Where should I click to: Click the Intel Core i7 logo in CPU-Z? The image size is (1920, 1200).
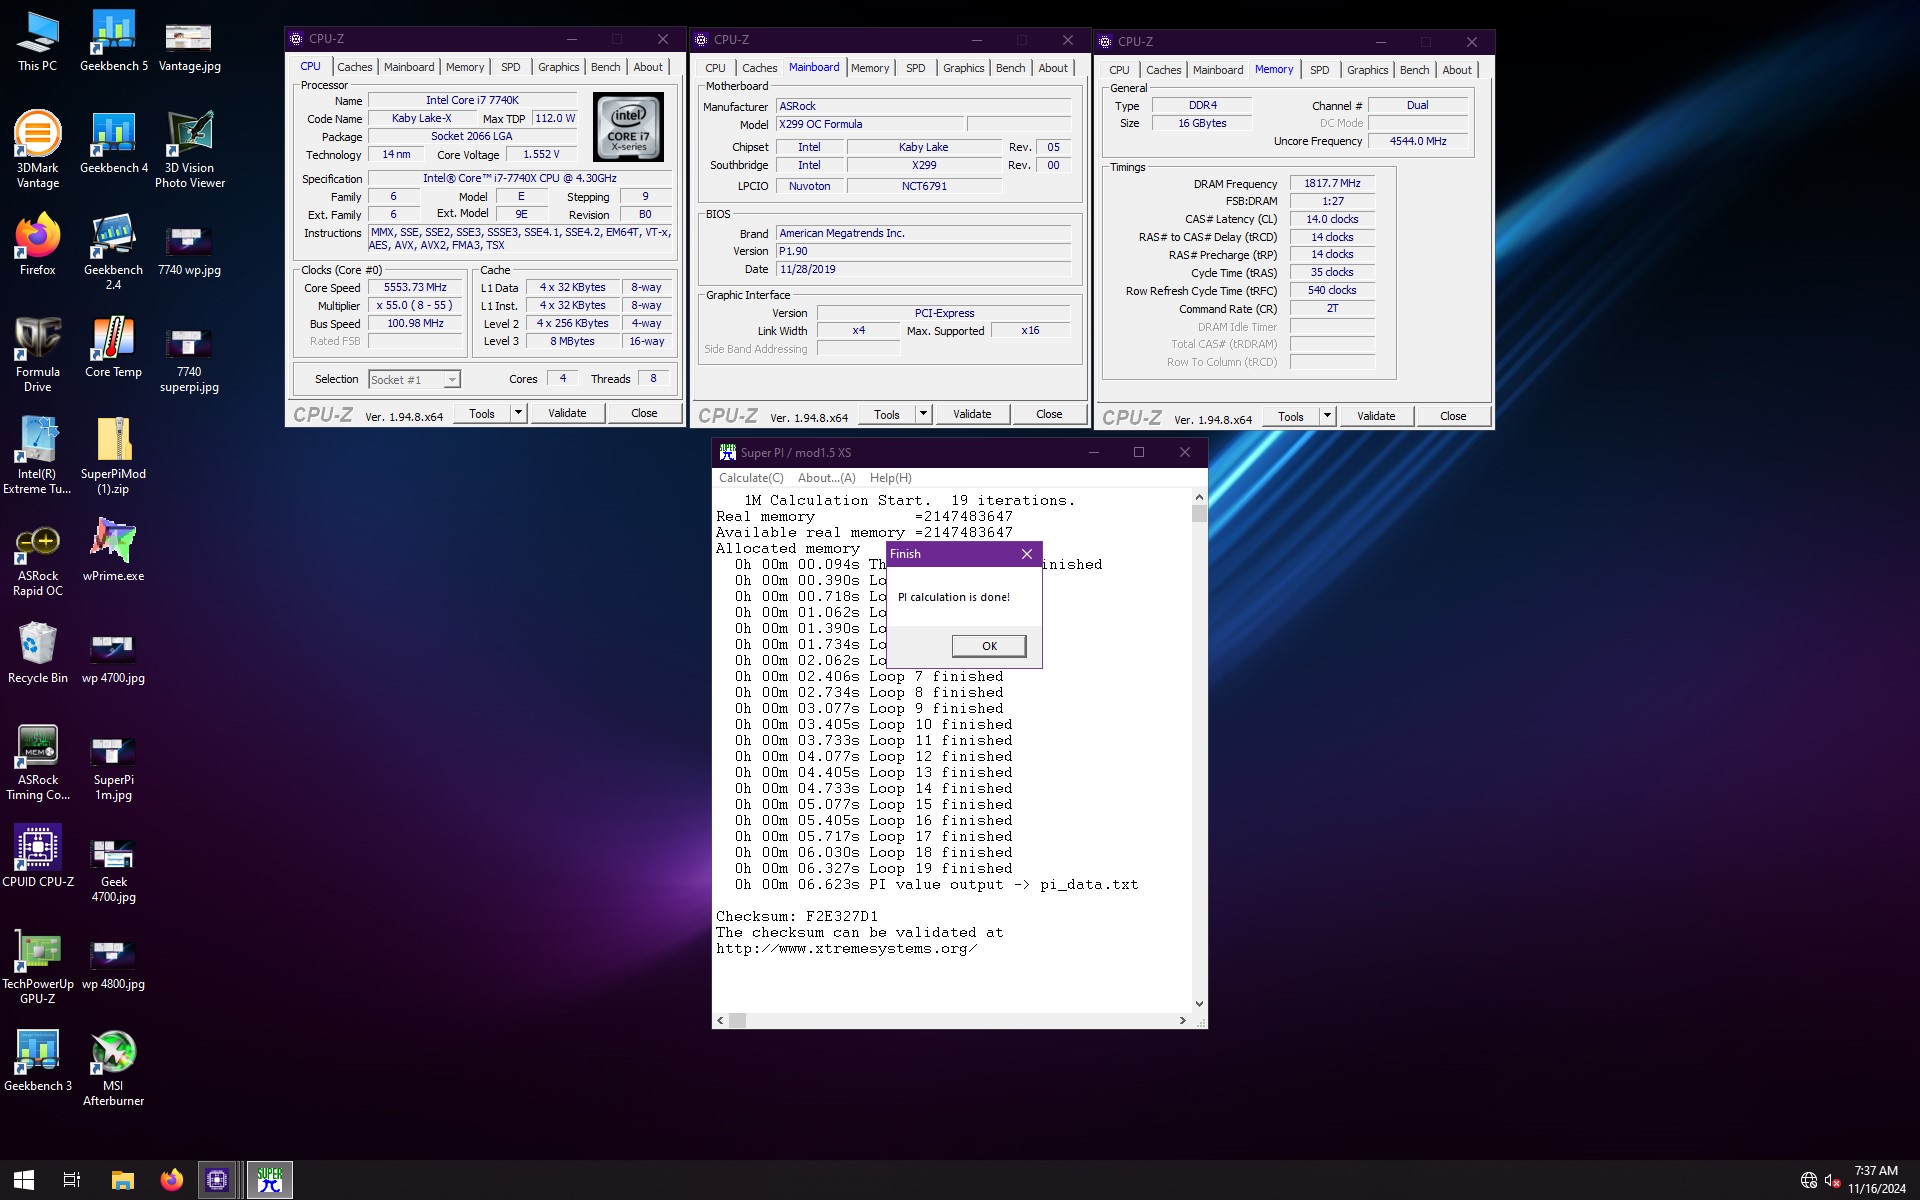(x=628, y=127)
